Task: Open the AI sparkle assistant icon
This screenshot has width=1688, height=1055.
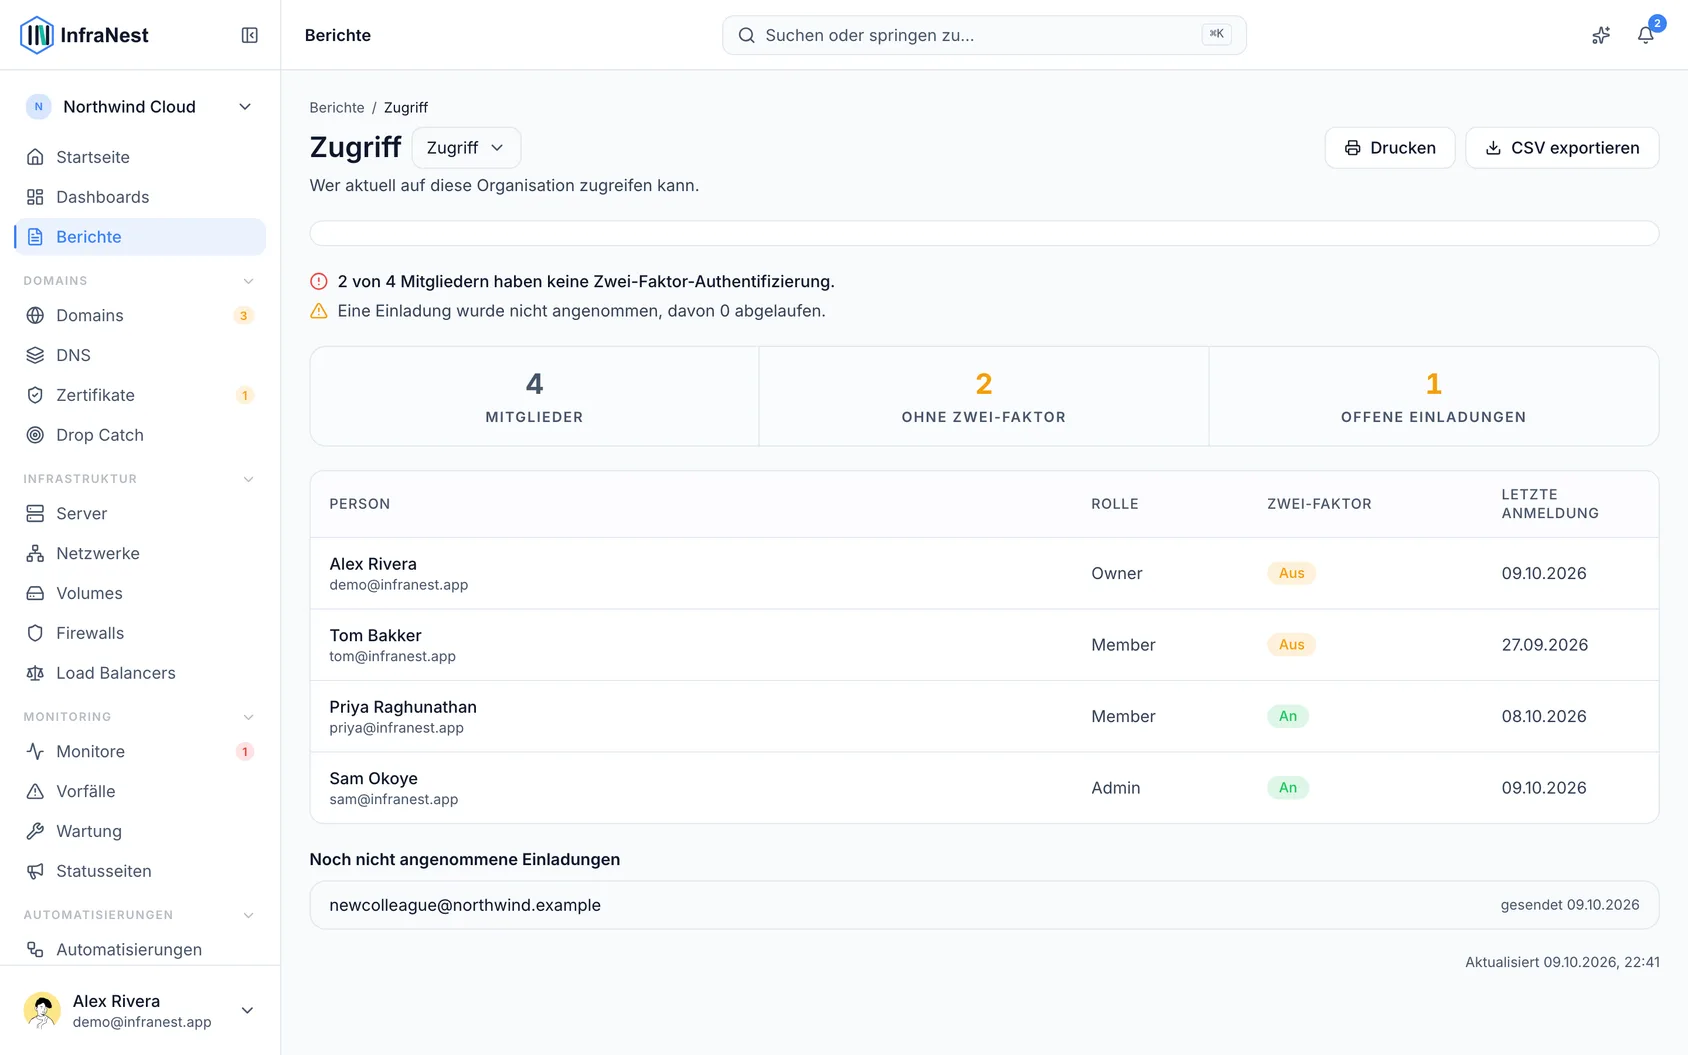Action: (x=1601, y=35)
